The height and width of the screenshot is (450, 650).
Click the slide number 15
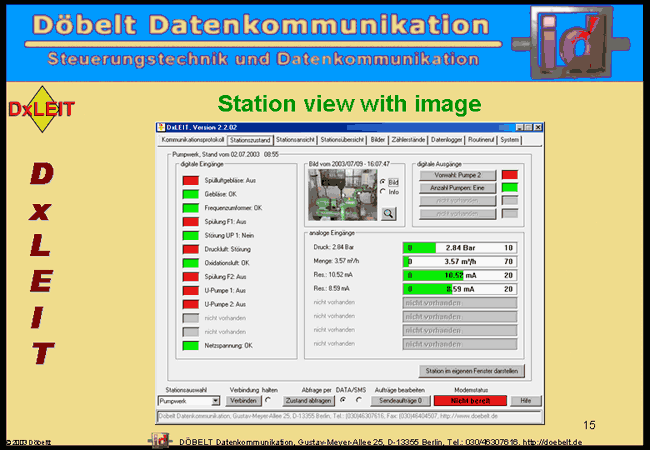pyautogui.click(x=589, y=425)
